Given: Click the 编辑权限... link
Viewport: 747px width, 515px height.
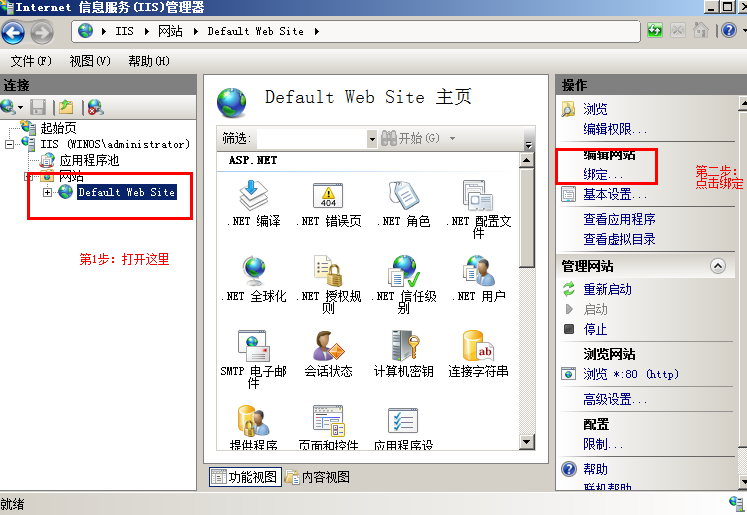Looking at the screenshot, I should click(x=615, y=129).
